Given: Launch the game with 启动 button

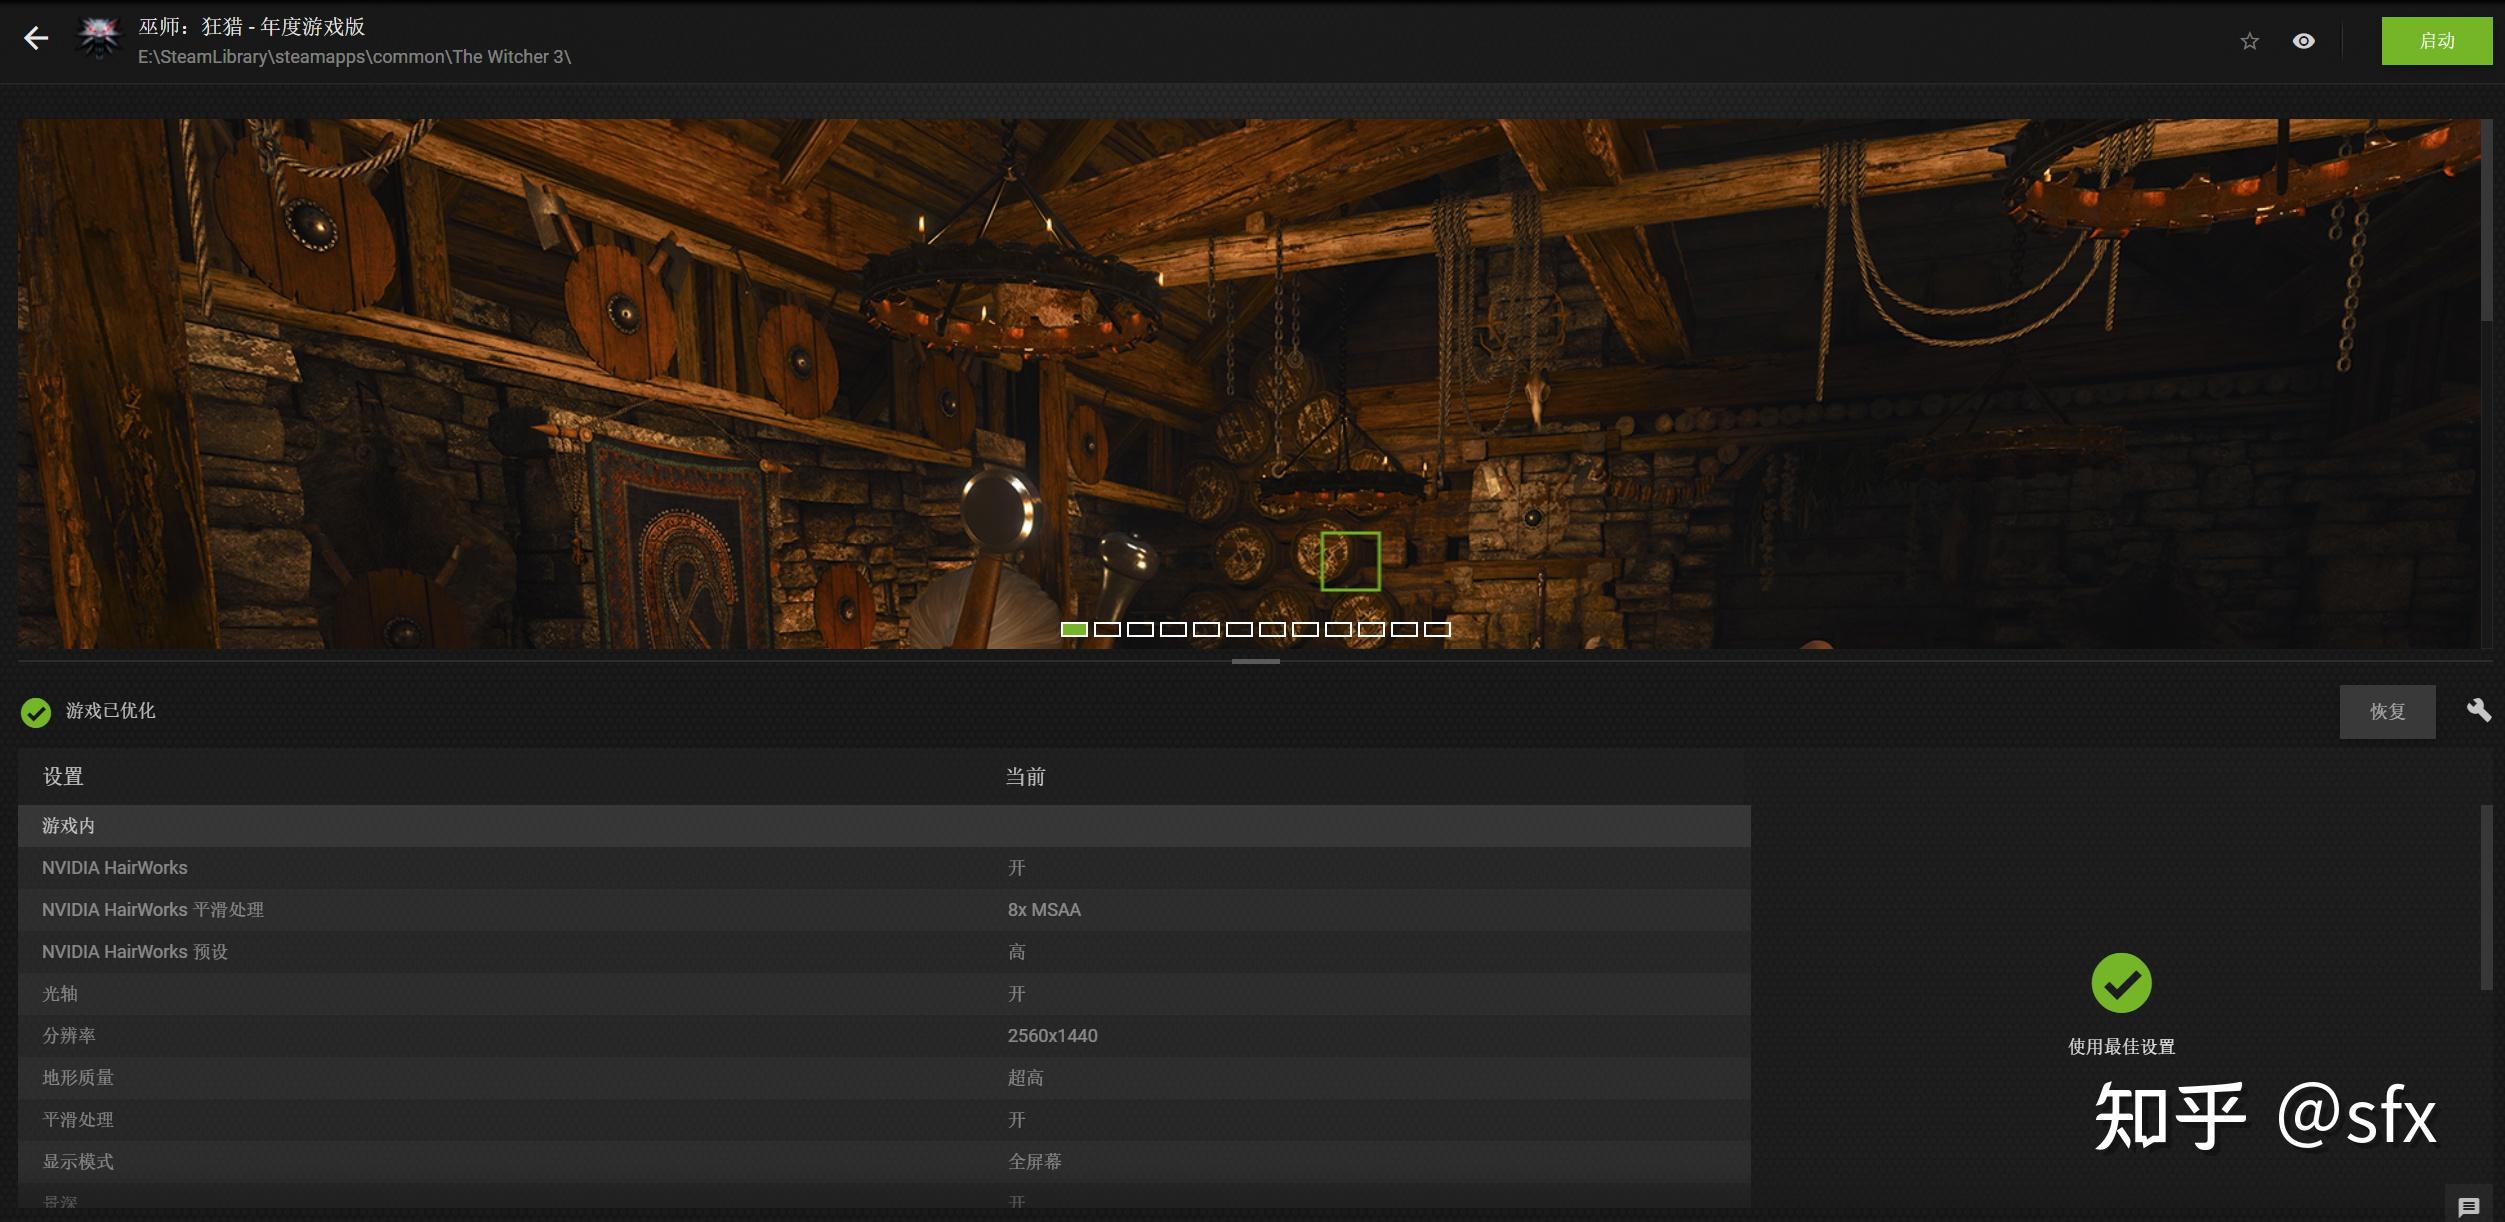Looking at the screenshot, I should [x=2436, y=41].
